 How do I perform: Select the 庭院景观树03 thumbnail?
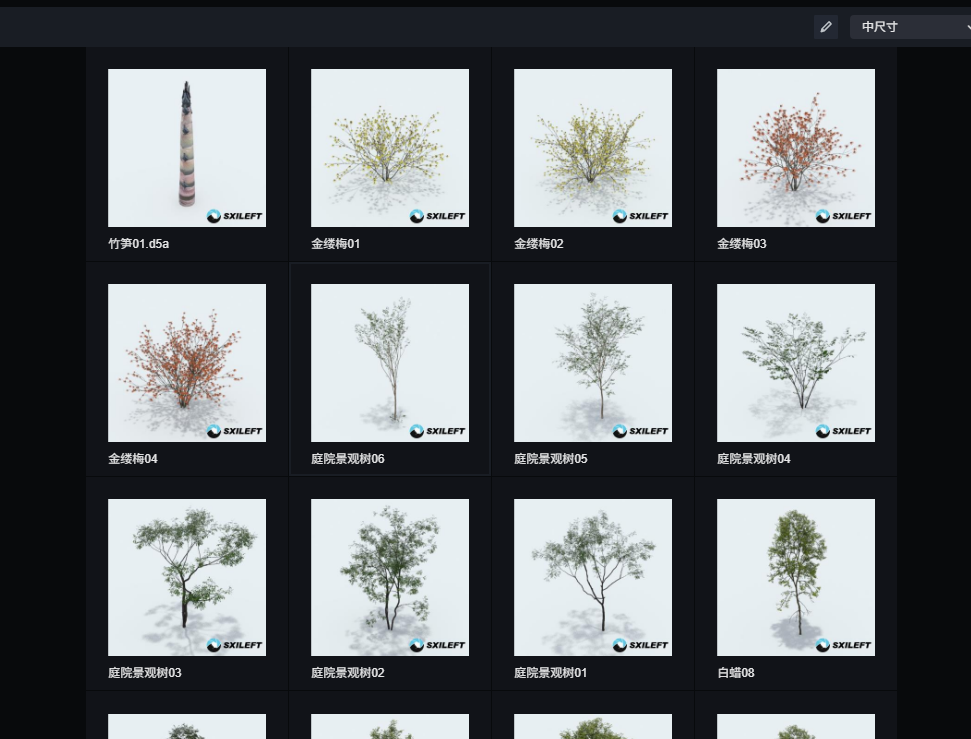click(x=187, y=577)
